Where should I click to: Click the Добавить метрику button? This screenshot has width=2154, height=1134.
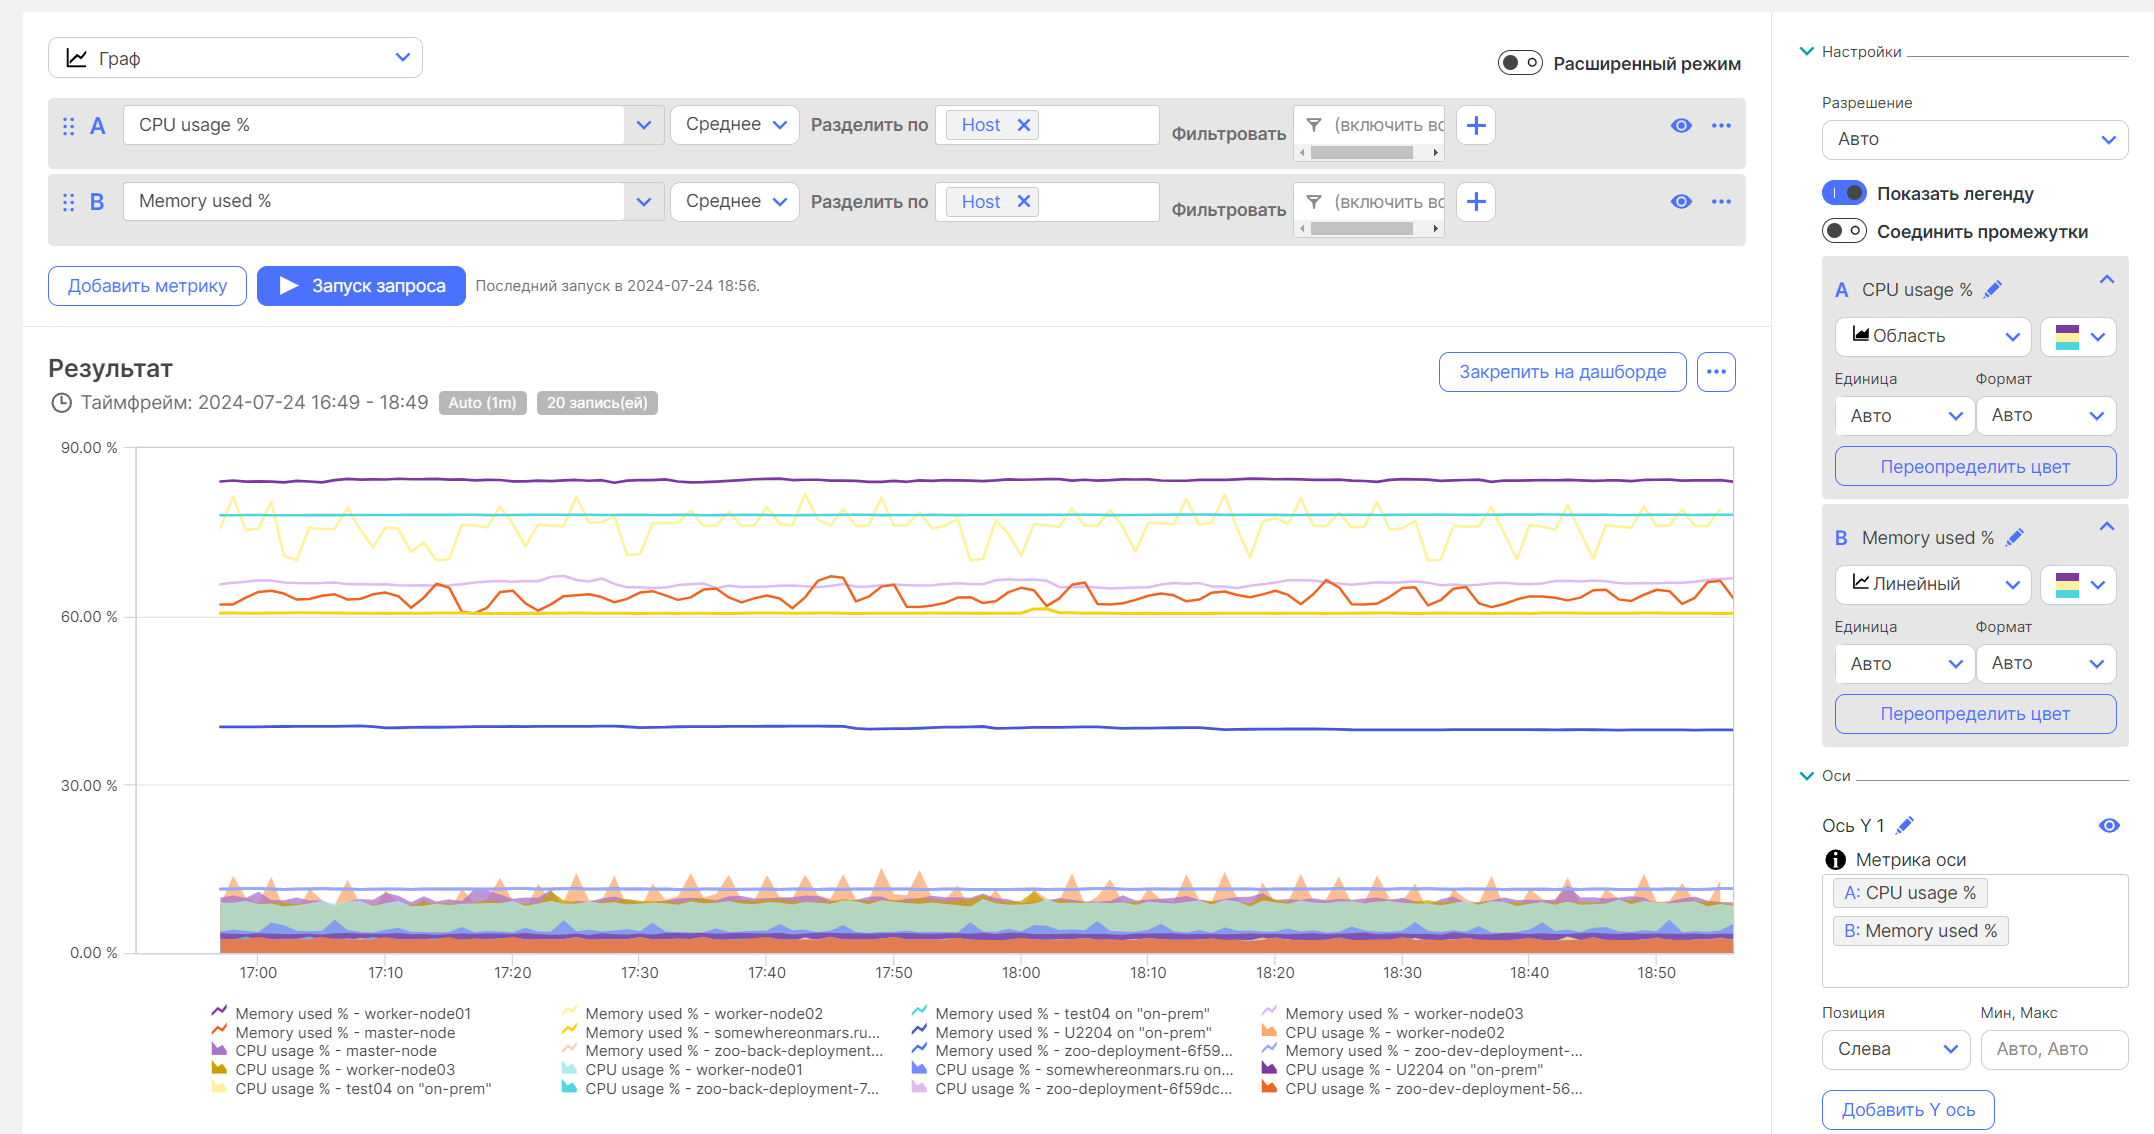(147, 286)
